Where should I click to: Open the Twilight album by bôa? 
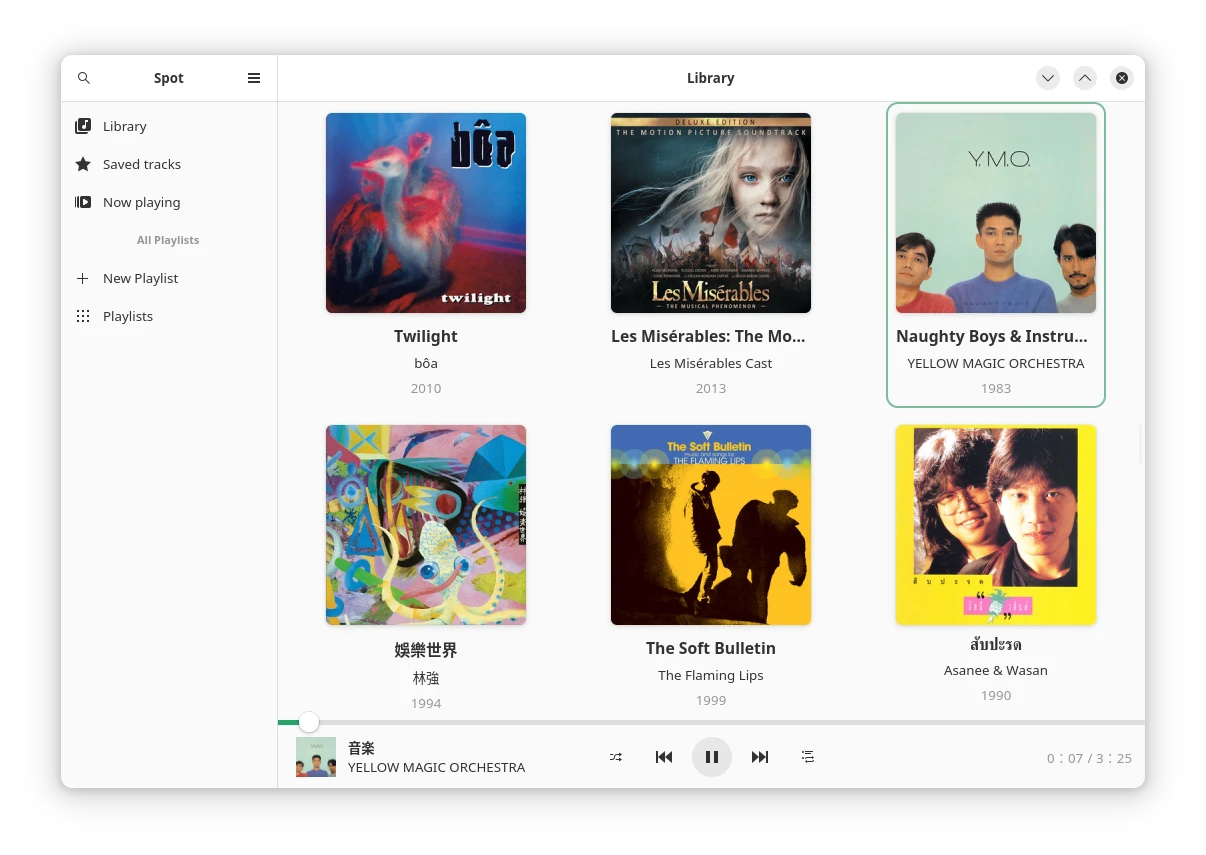tap(426, 213)
